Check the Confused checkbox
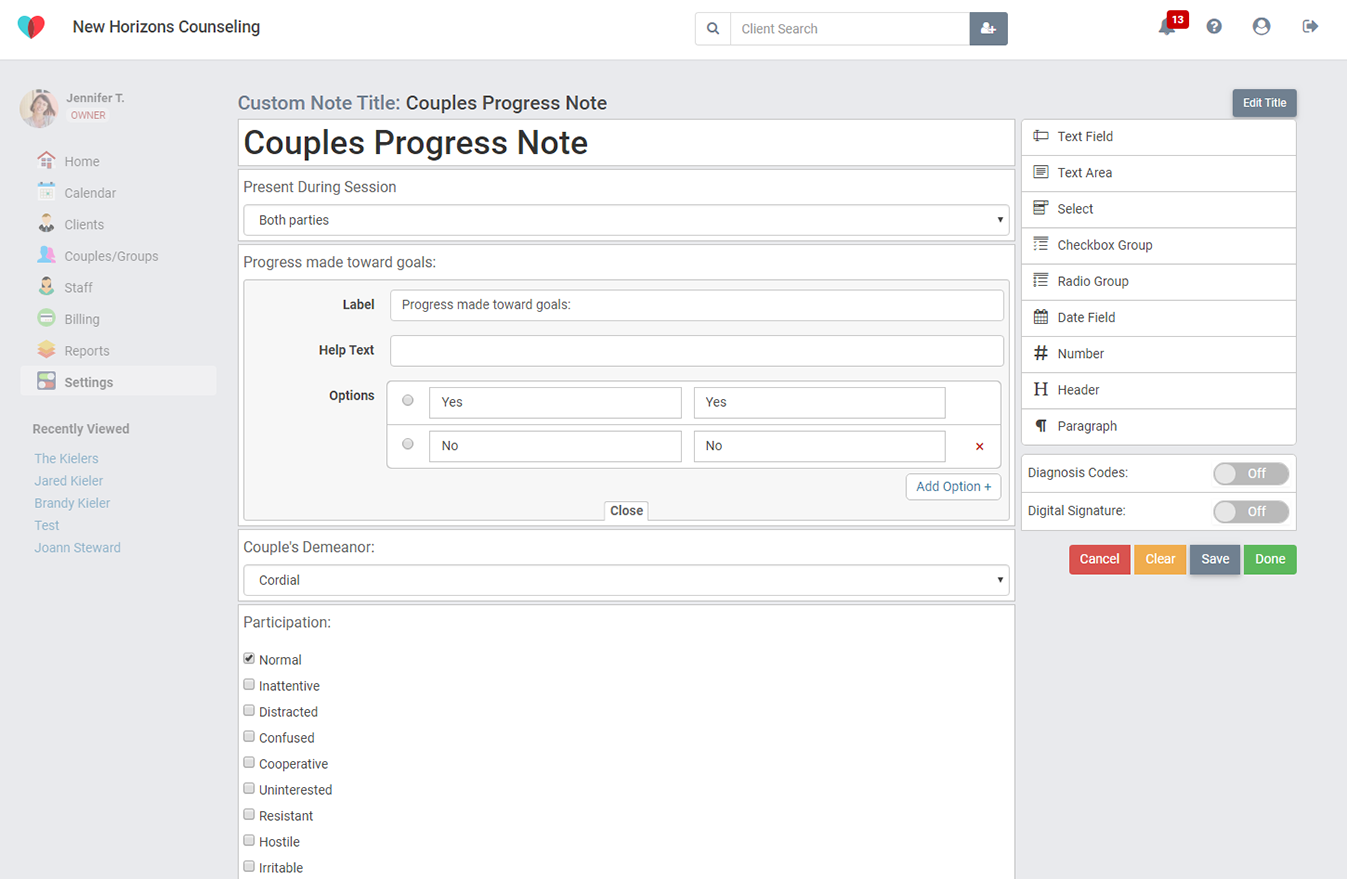This screenshot has height=879, width=1347. 249,736
